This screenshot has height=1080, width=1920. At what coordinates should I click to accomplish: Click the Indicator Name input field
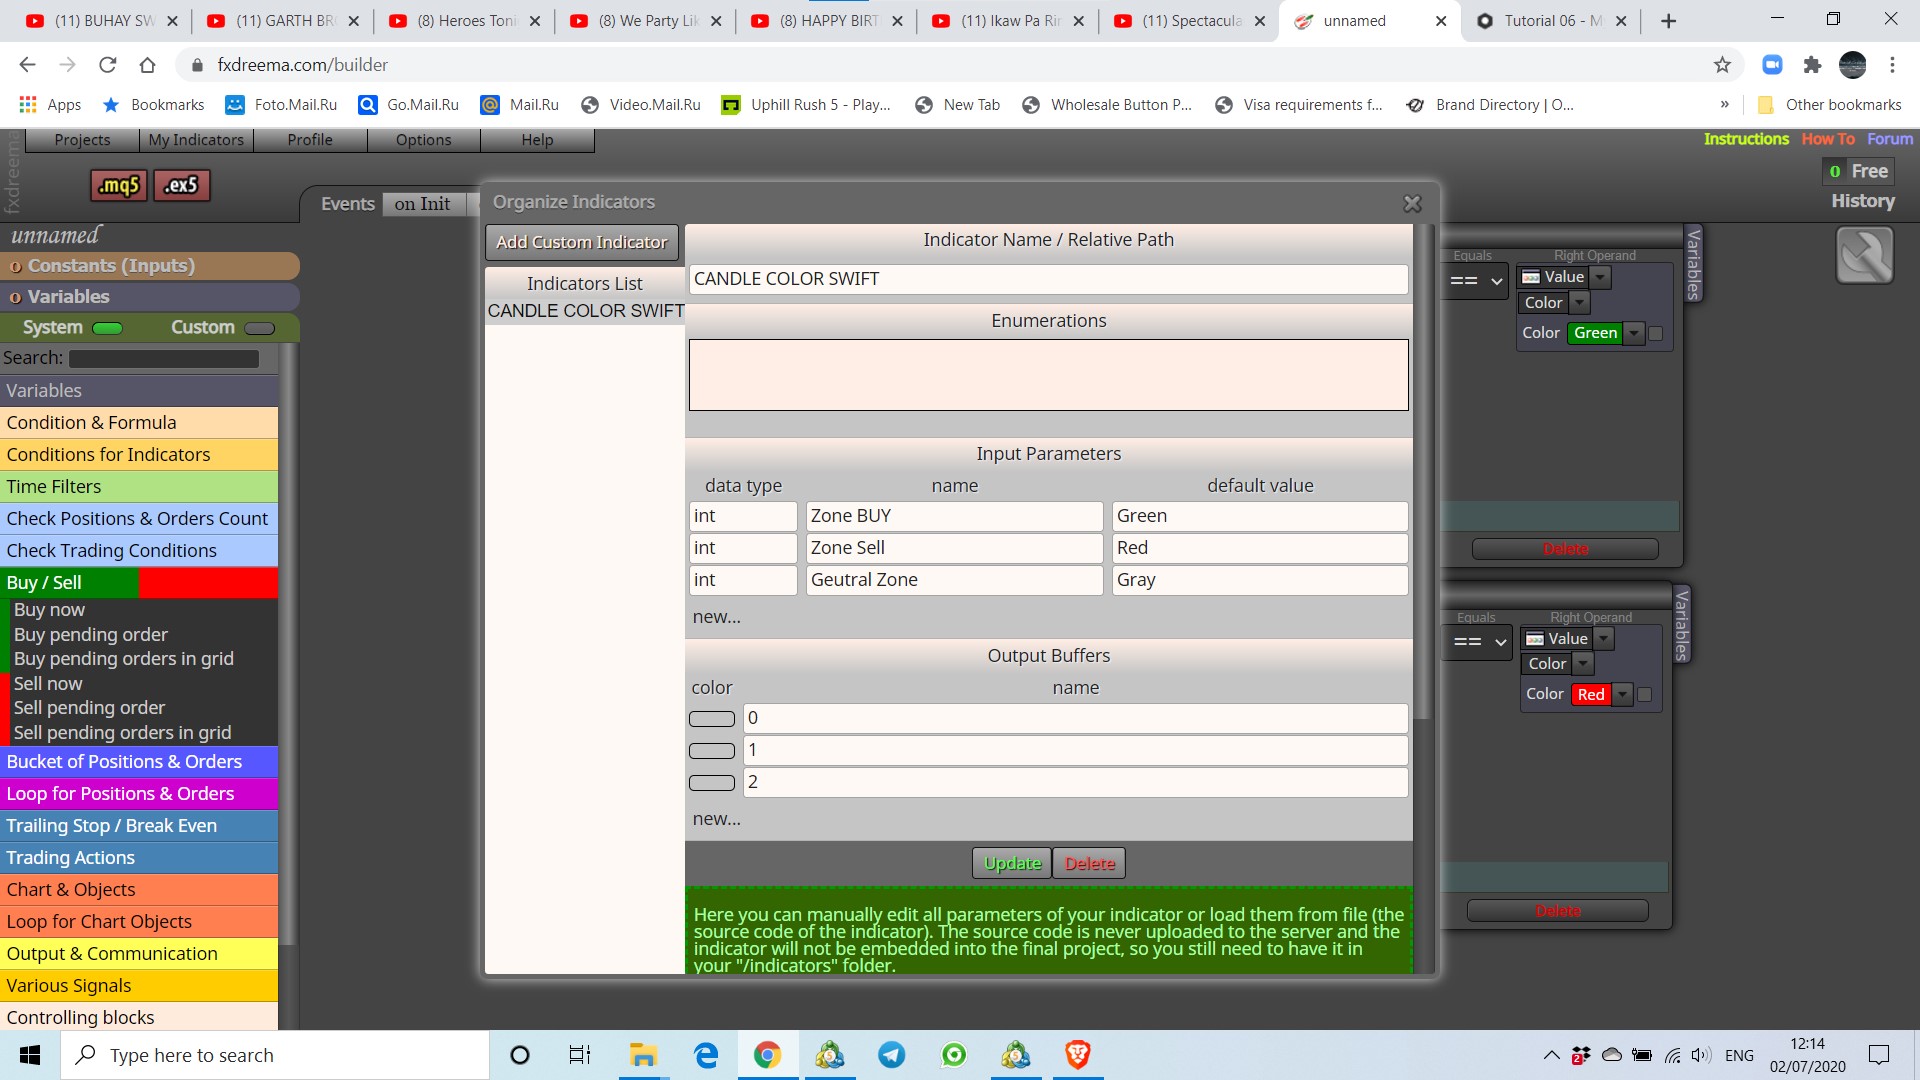pos(1048,279)
